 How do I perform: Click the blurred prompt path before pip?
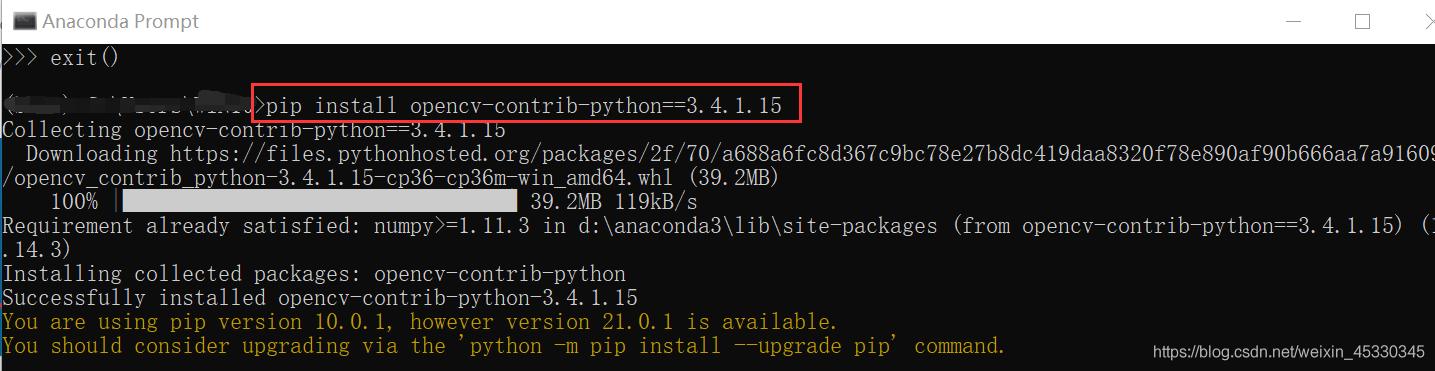pos(132,104)
